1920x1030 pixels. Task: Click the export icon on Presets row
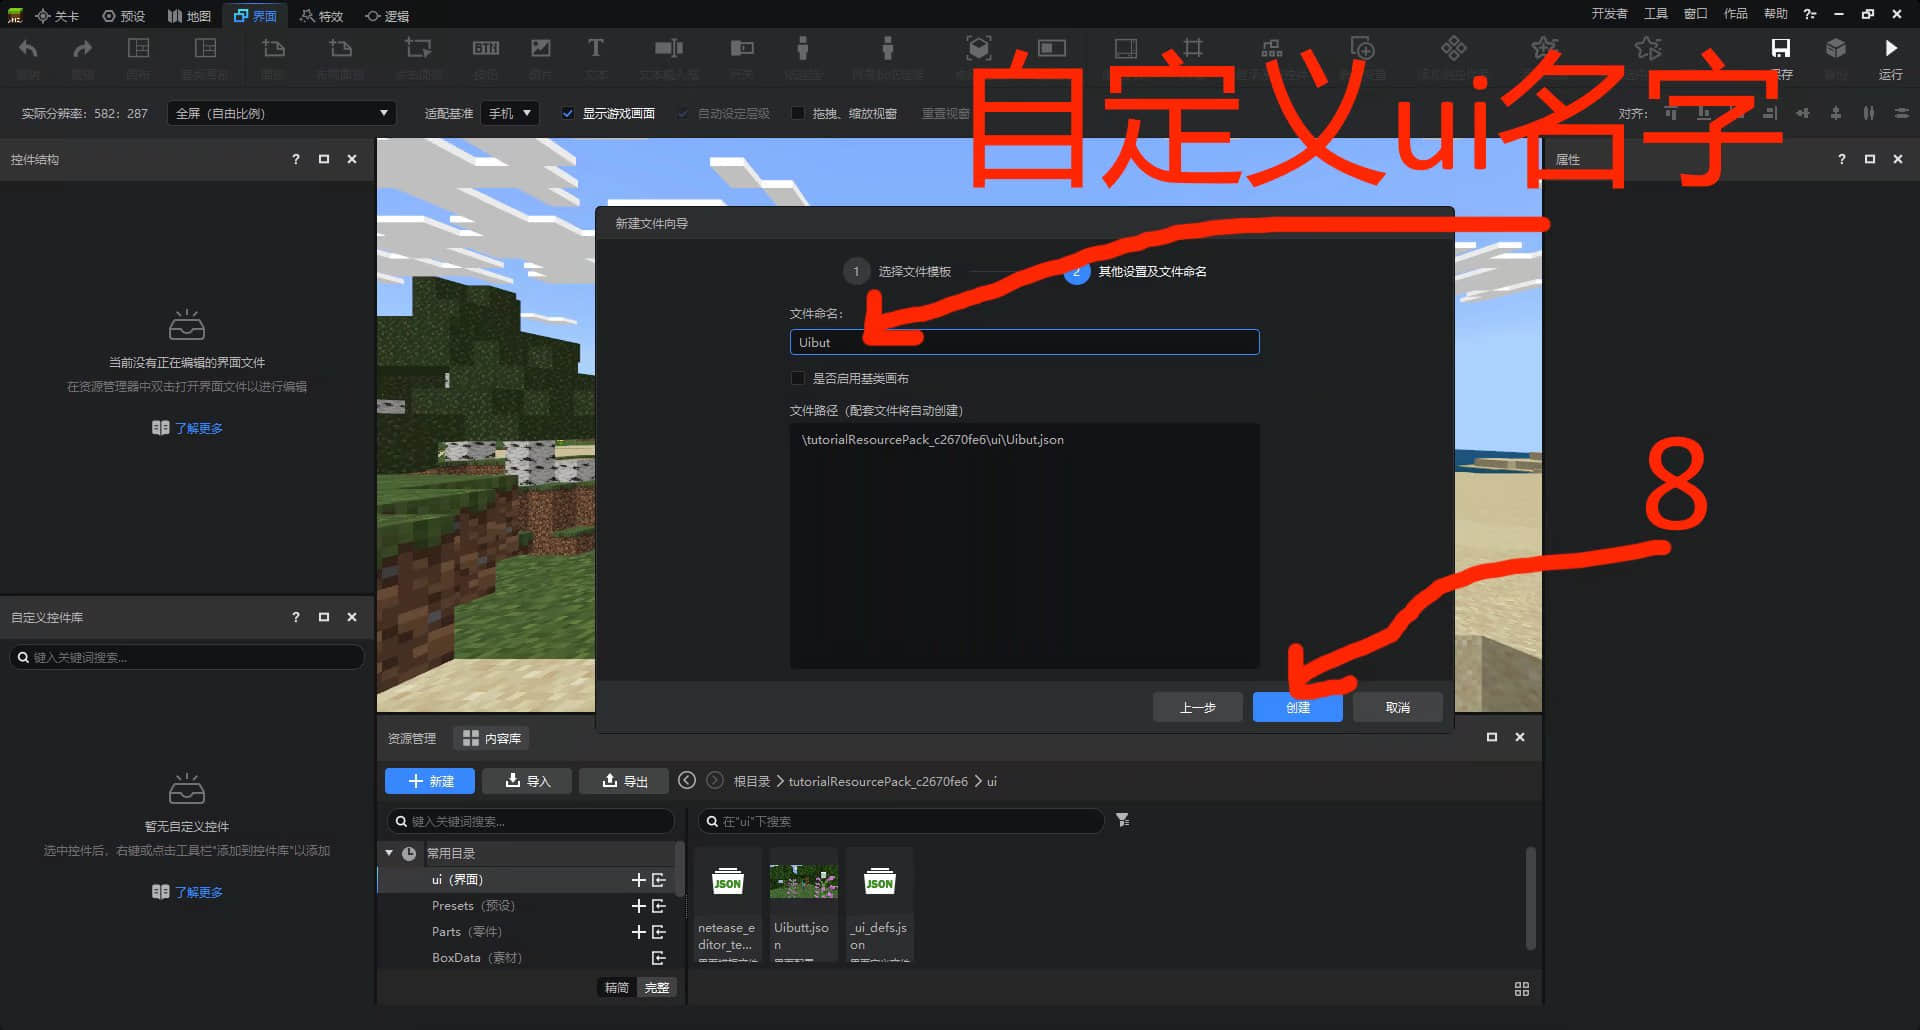[x=659, y=906]
